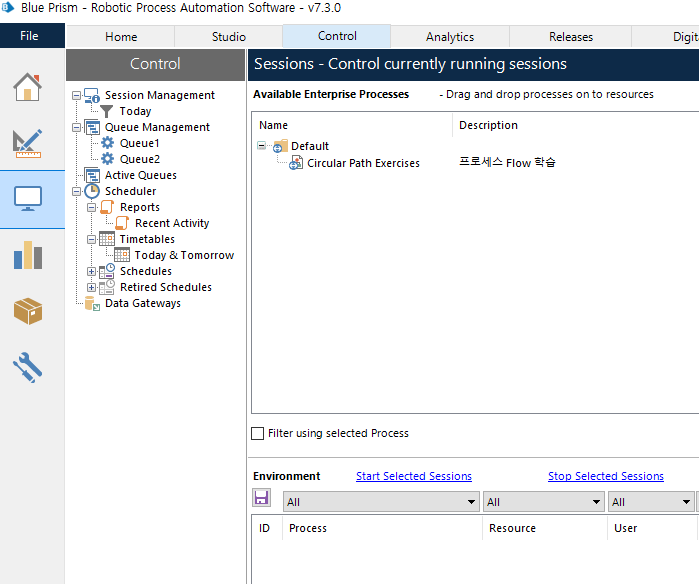
Task: Click the Active Queues icon
Action: pos(92,175)
